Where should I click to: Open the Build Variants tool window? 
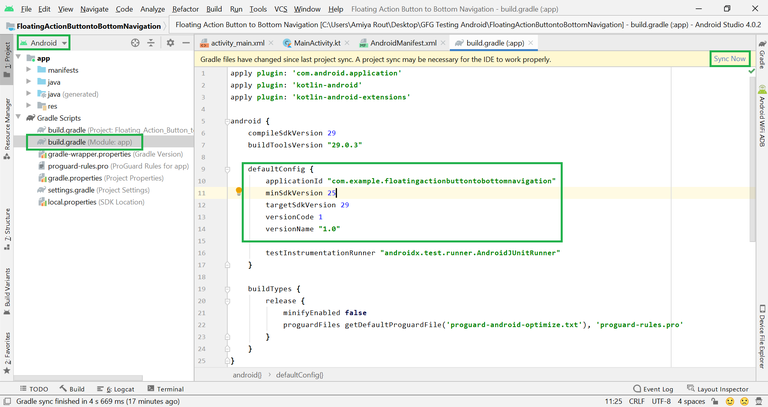[7, 291]
